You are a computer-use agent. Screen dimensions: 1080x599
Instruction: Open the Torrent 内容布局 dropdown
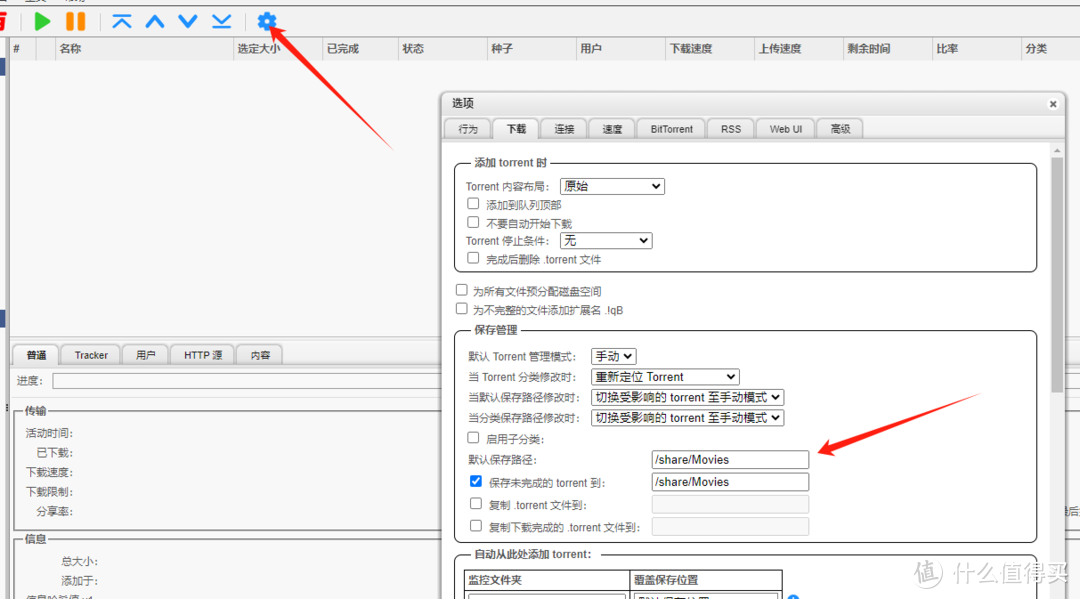coord(612,186)
